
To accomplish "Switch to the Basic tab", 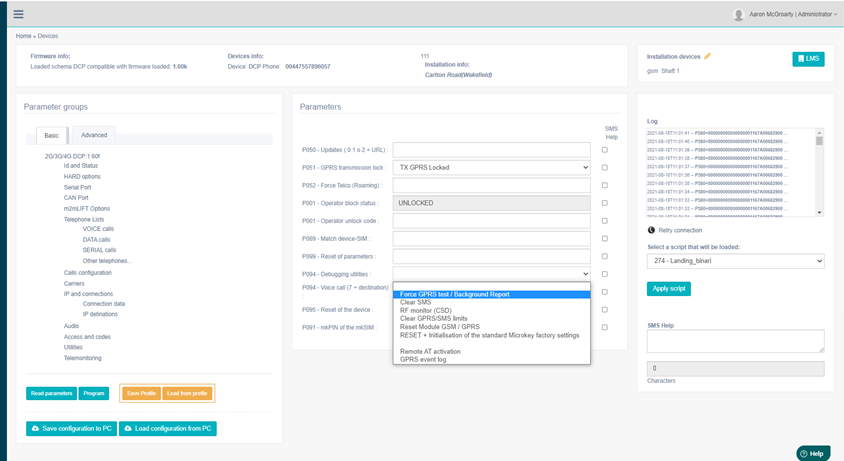I will [52, 136].
